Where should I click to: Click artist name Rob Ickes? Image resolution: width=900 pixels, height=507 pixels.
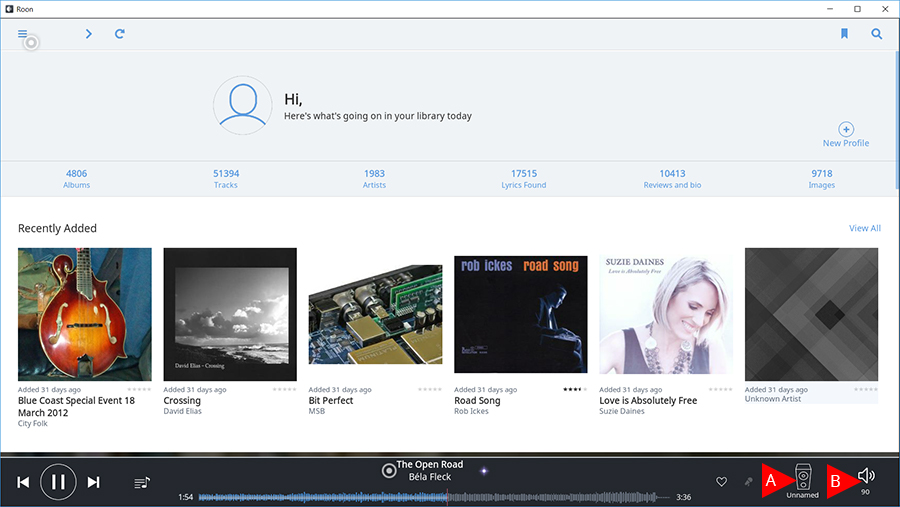[x=471, y=411]
